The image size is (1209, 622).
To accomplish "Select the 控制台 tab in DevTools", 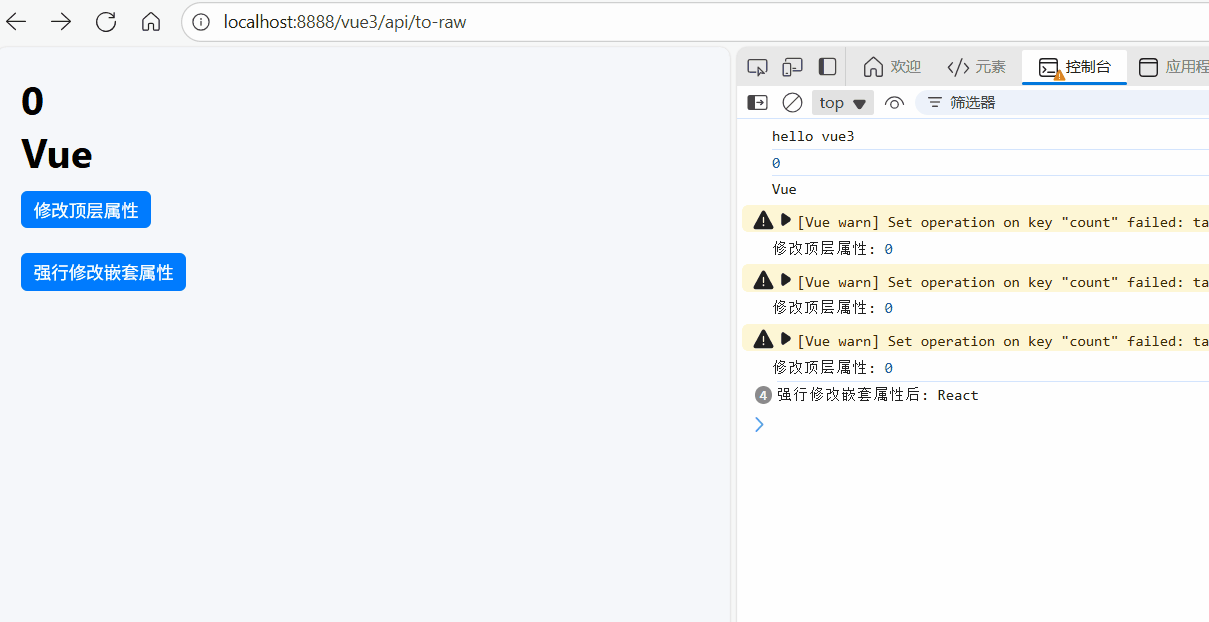I will 1075,67.
